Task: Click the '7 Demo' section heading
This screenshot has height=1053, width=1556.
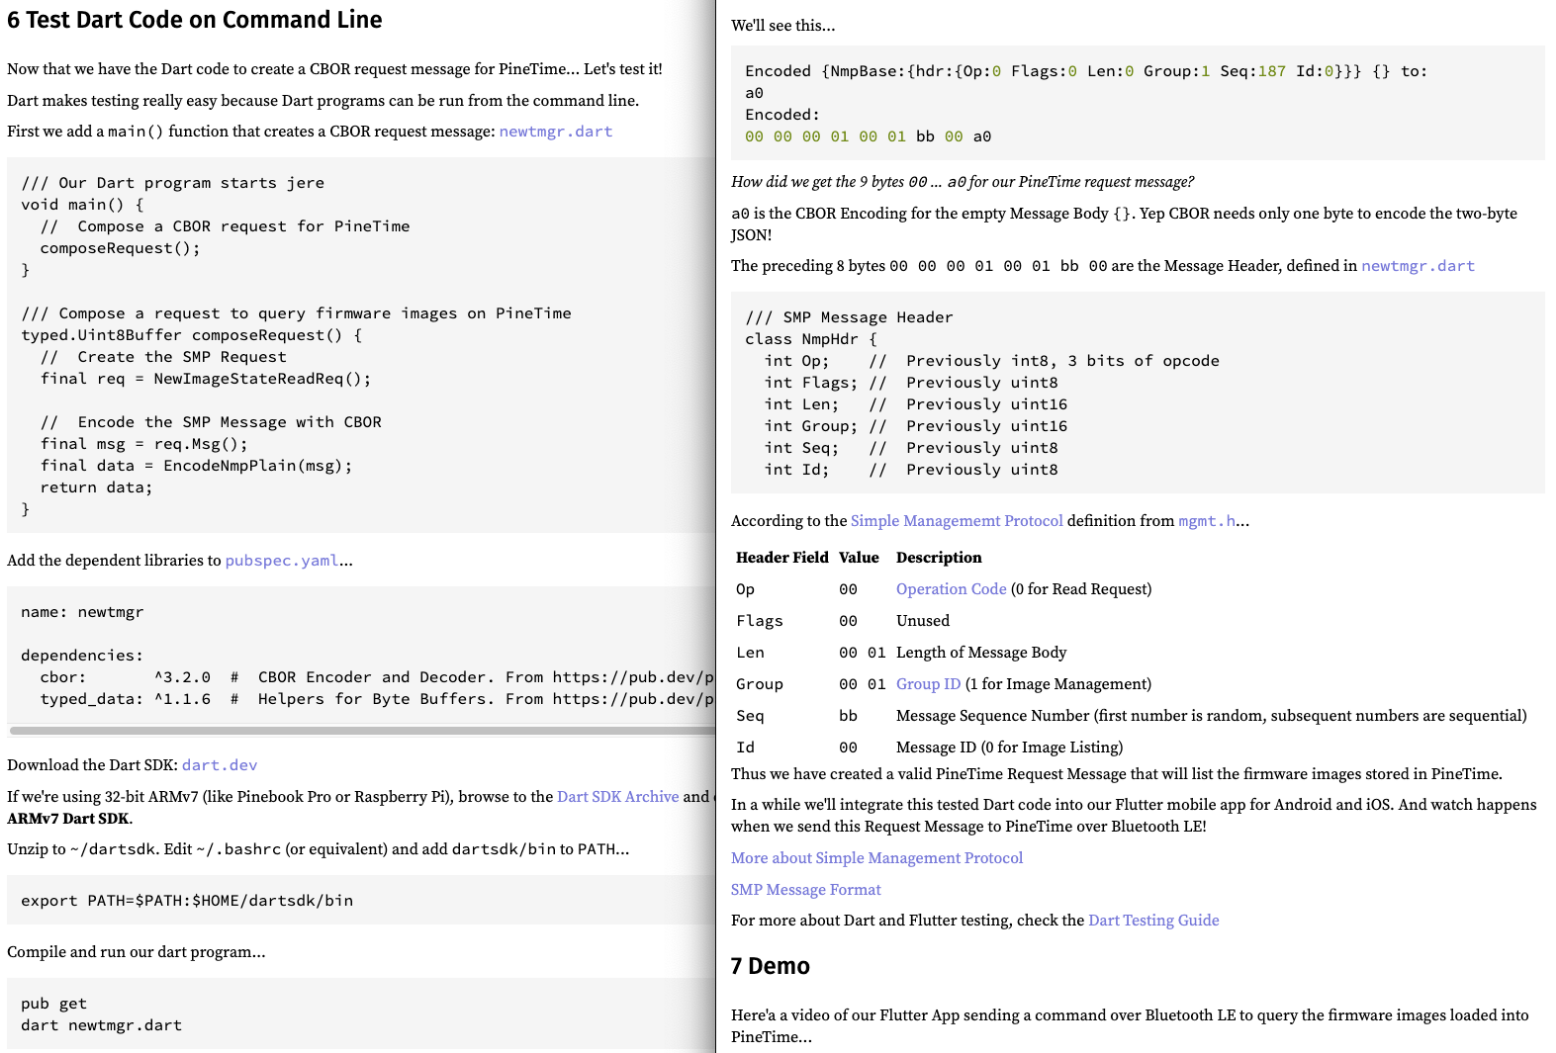Action: click(x=770, y=966)
